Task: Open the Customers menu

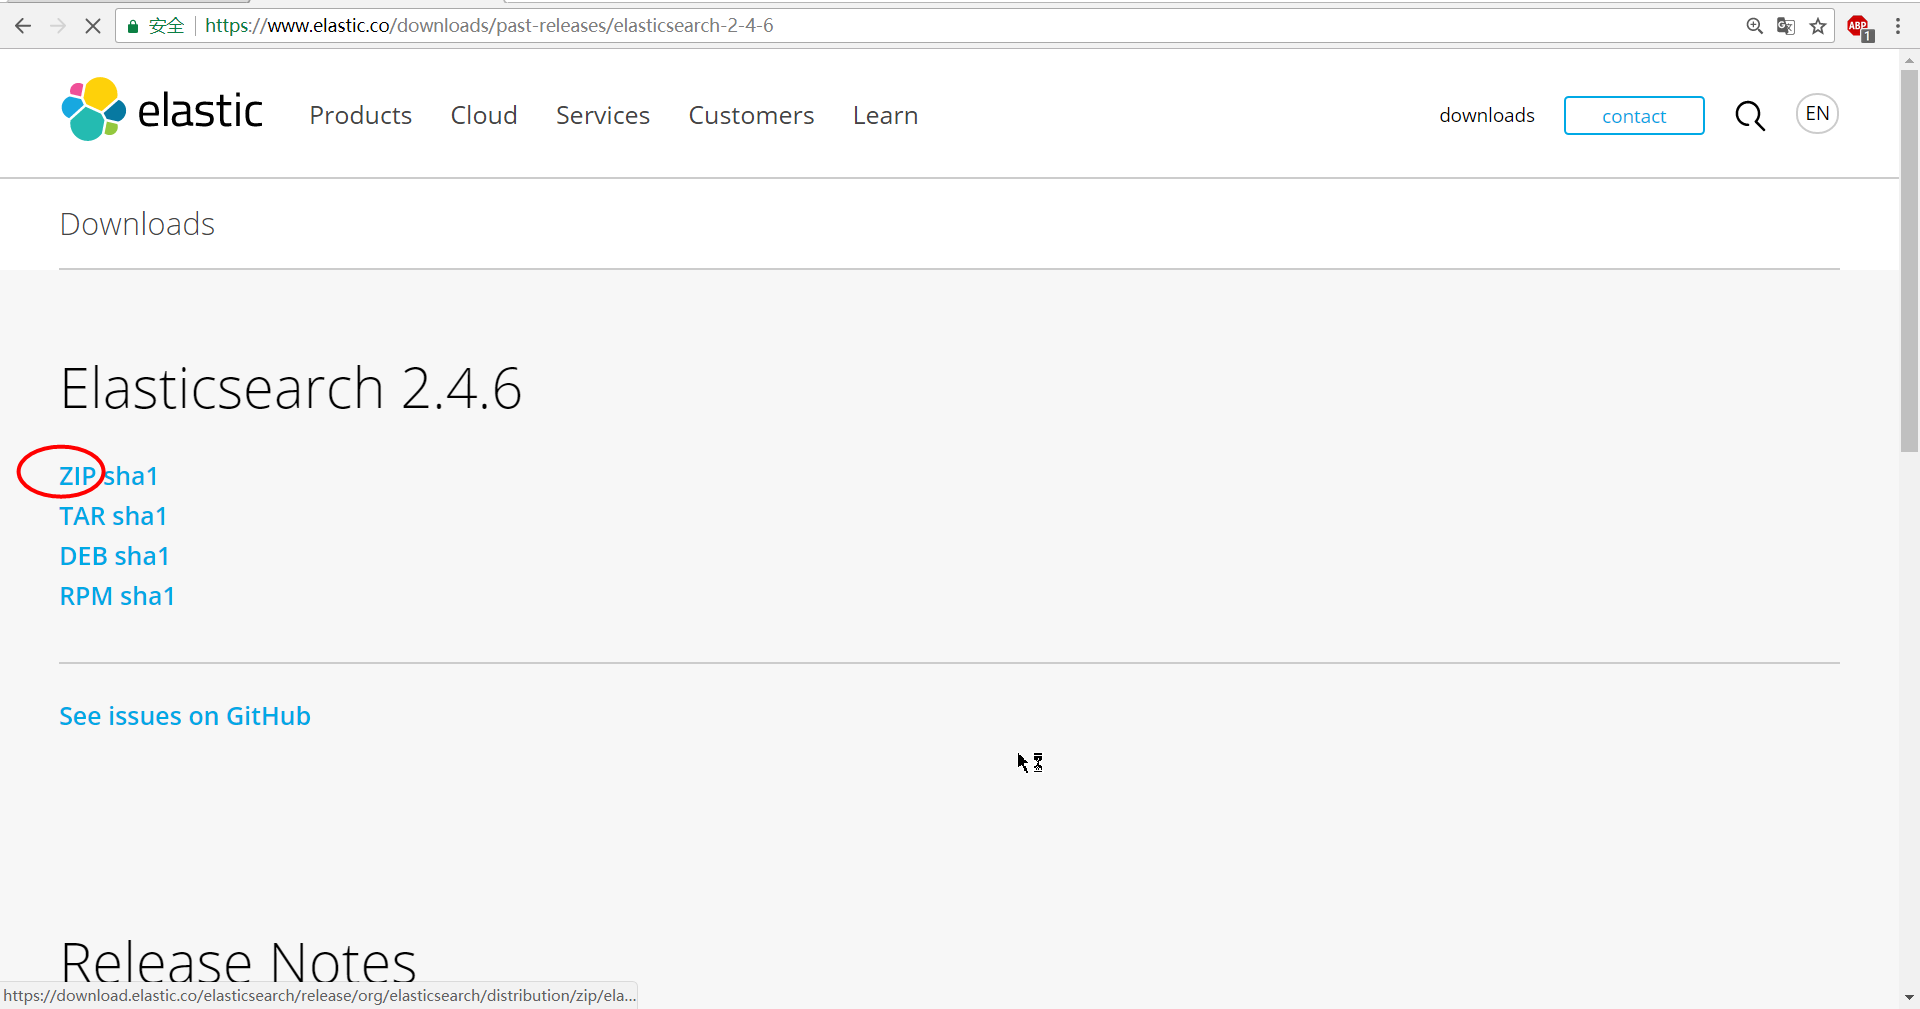Action: coord(751,116)
